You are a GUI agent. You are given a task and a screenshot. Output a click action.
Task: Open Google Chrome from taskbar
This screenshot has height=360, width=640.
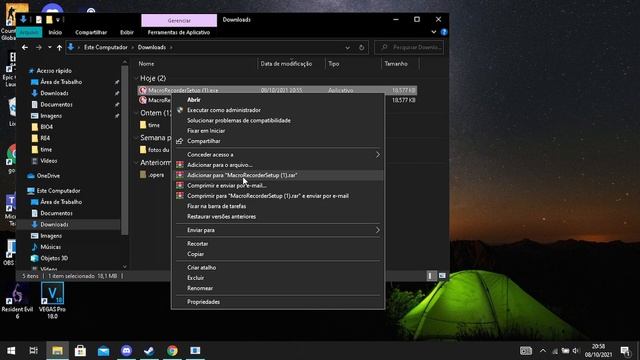point(172,351)
